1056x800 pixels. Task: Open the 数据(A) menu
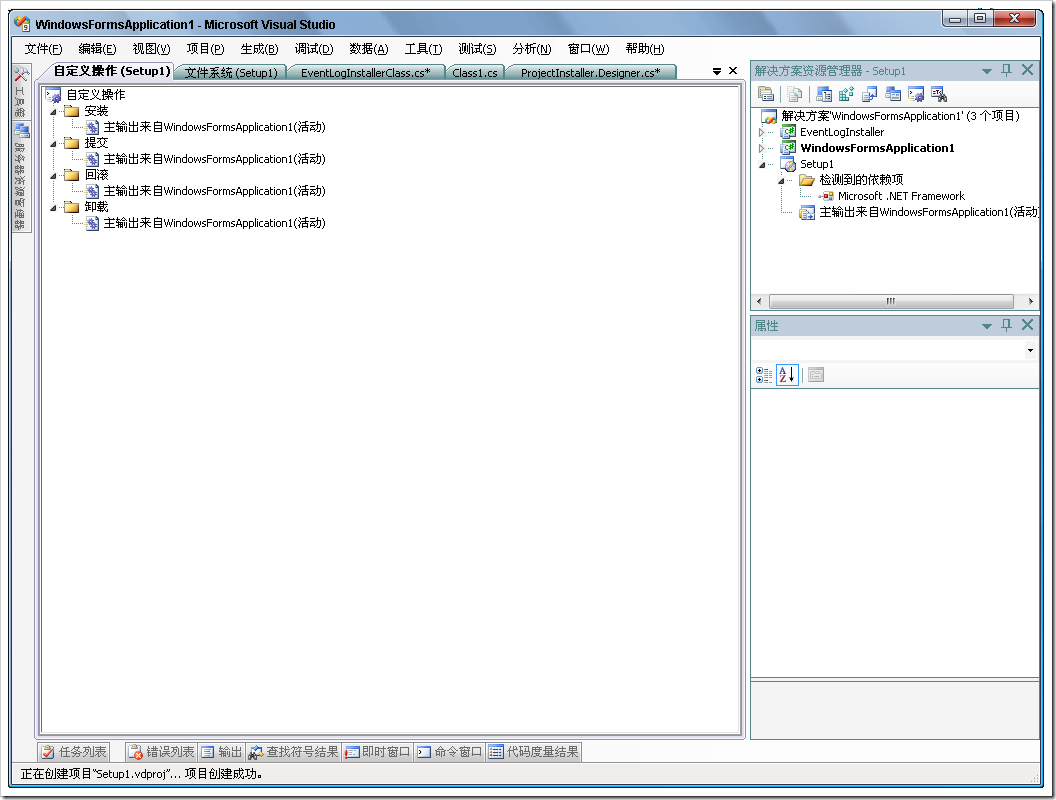pyautogui.click(x=368, y=48)
